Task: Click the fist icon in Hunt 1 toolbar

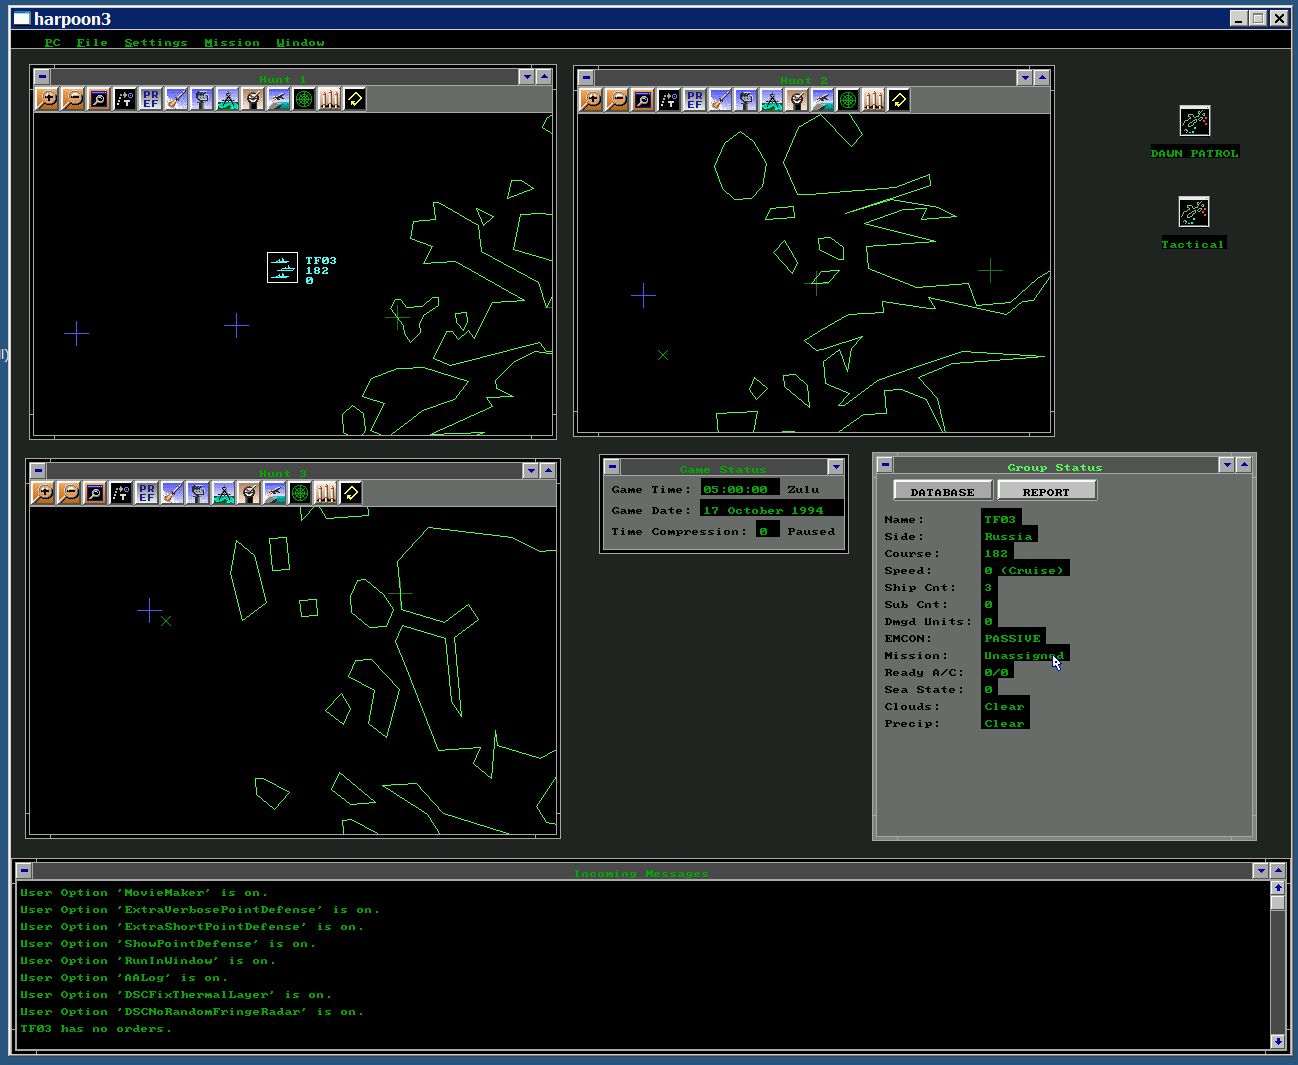Action: (201, 99)
